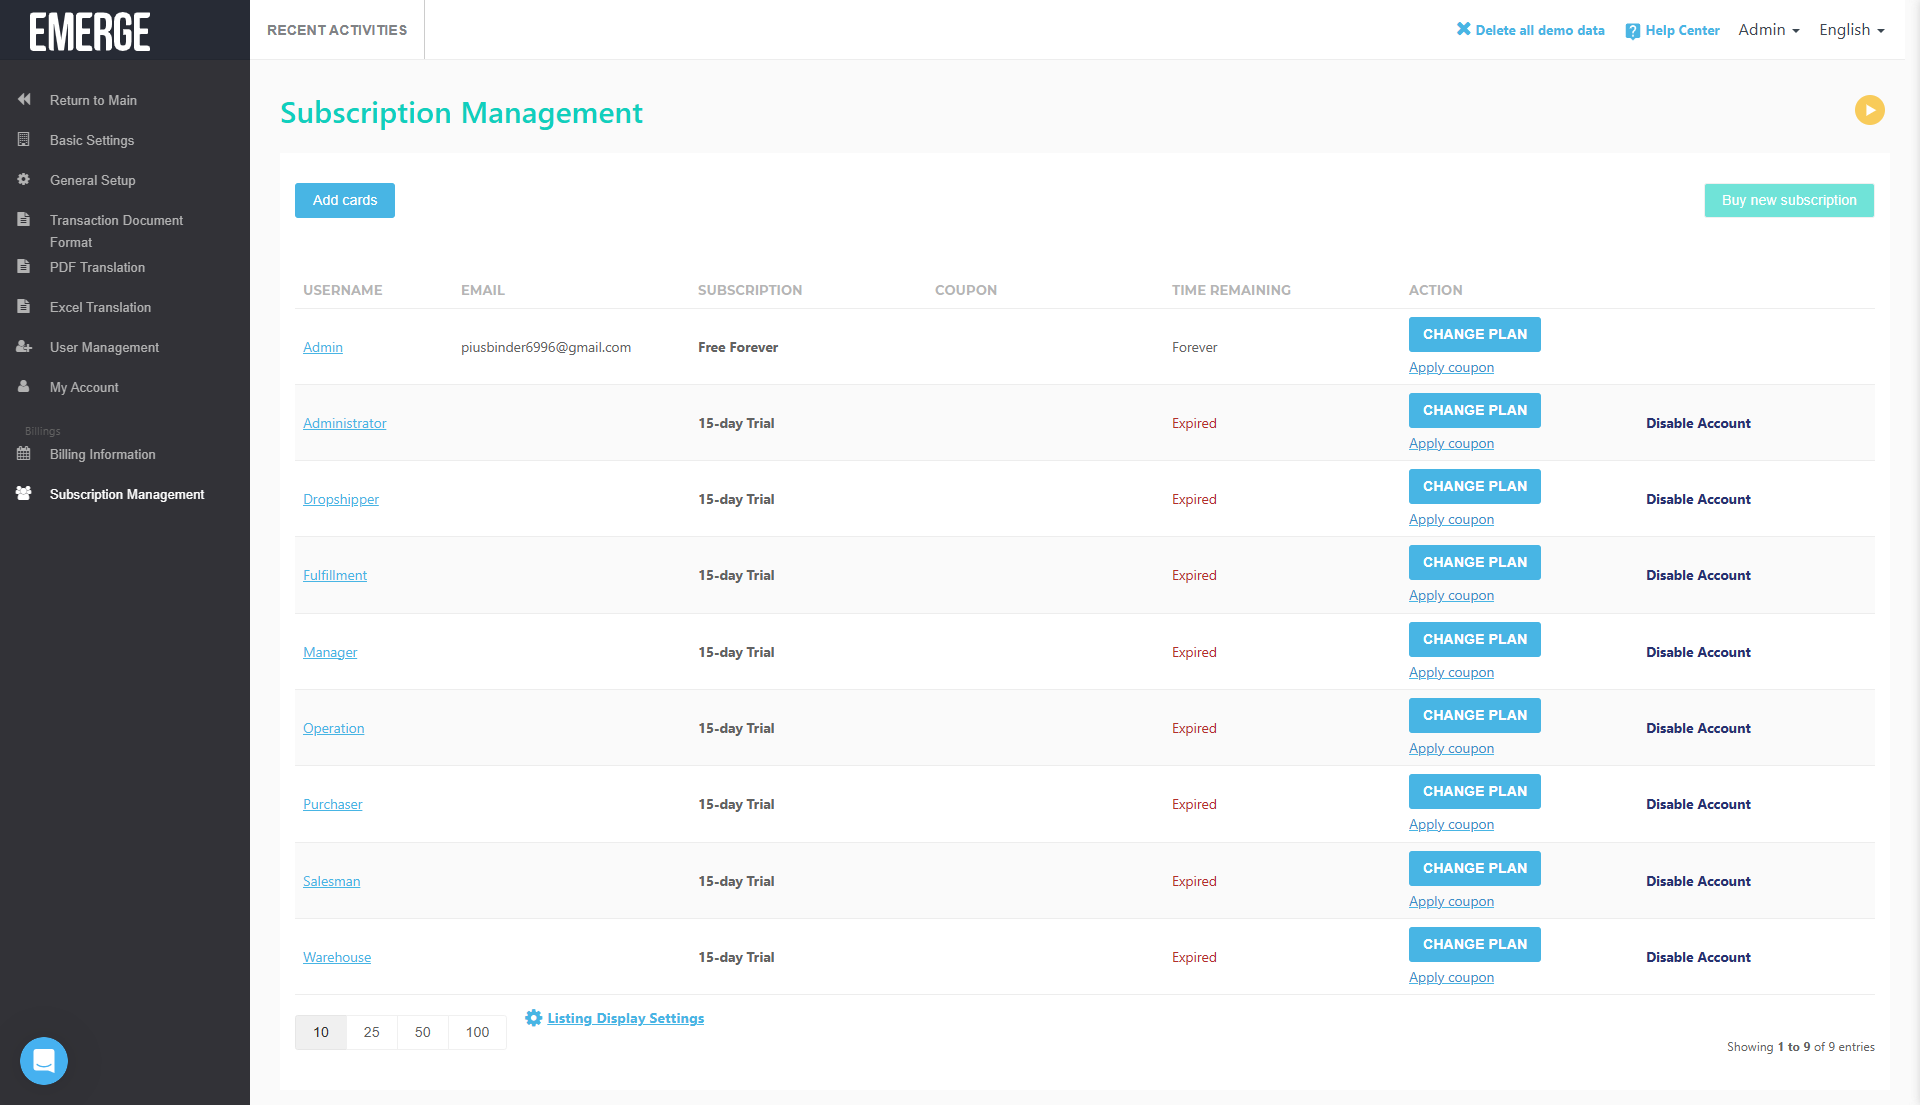Screen dimensions: 1920x1105
Task: Show 25 entries per page
Action: point(371,1032)
